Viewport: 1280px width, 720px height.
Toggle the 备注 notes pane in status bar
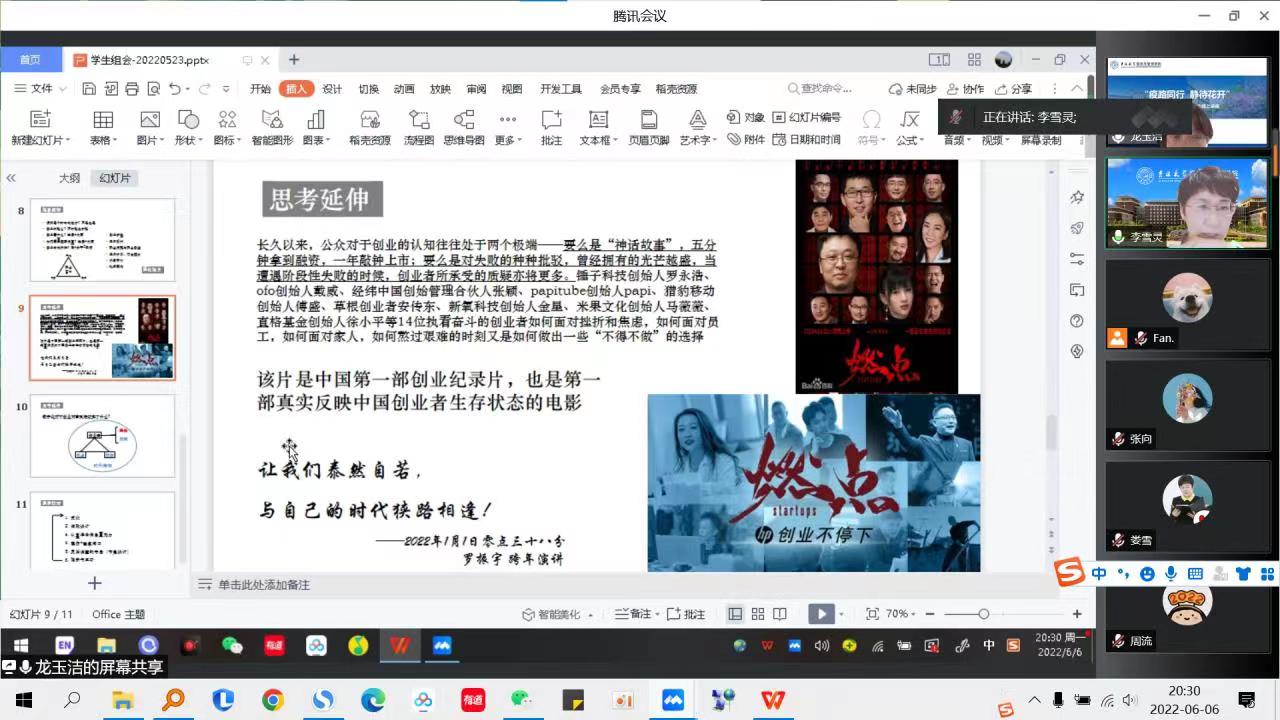633,614
